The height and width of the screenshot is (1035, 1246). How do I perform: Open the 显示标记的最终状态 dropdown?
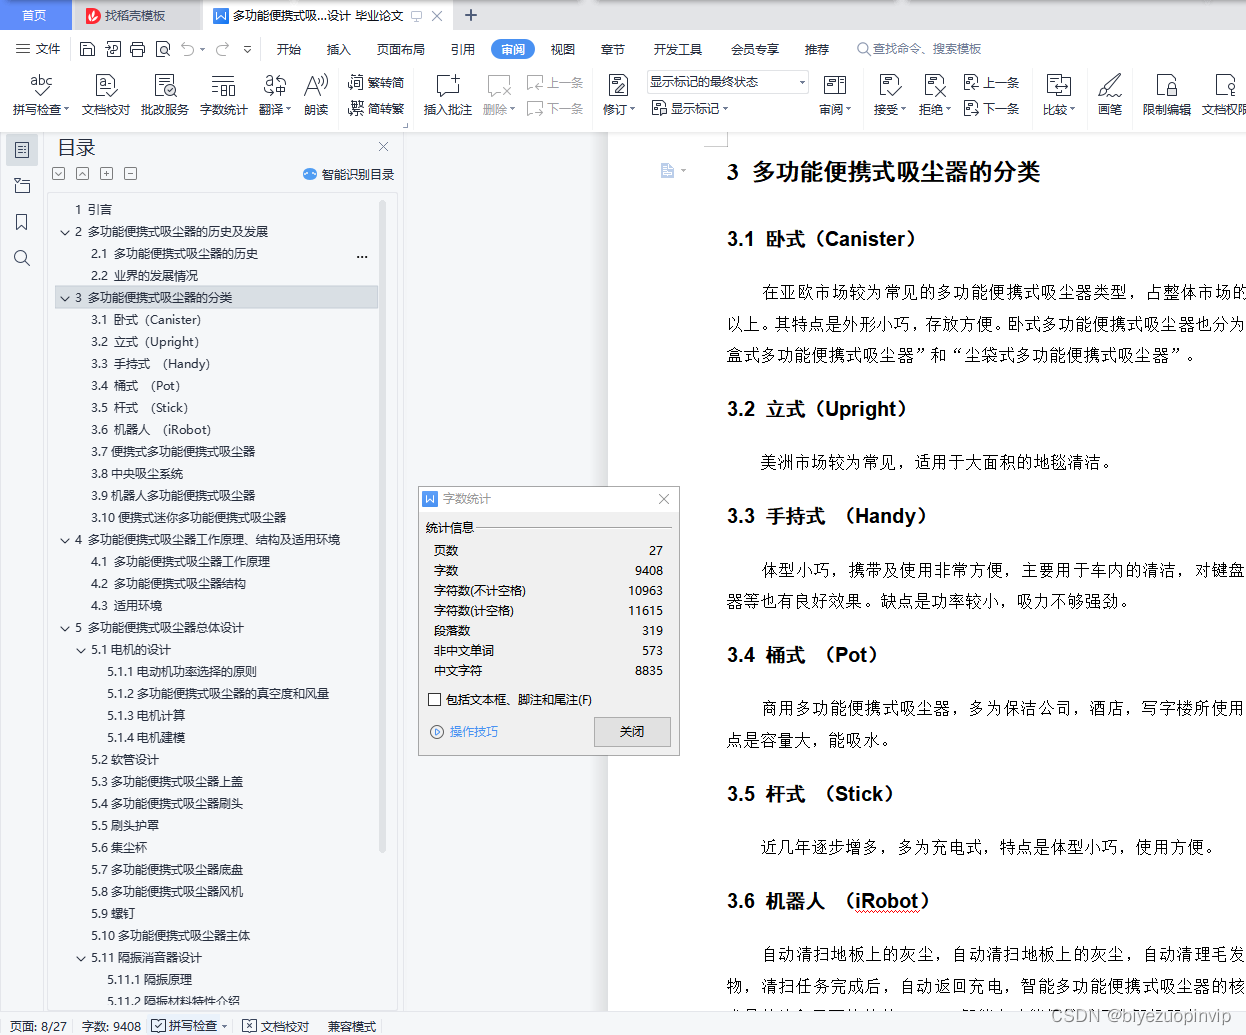[800, 82]
